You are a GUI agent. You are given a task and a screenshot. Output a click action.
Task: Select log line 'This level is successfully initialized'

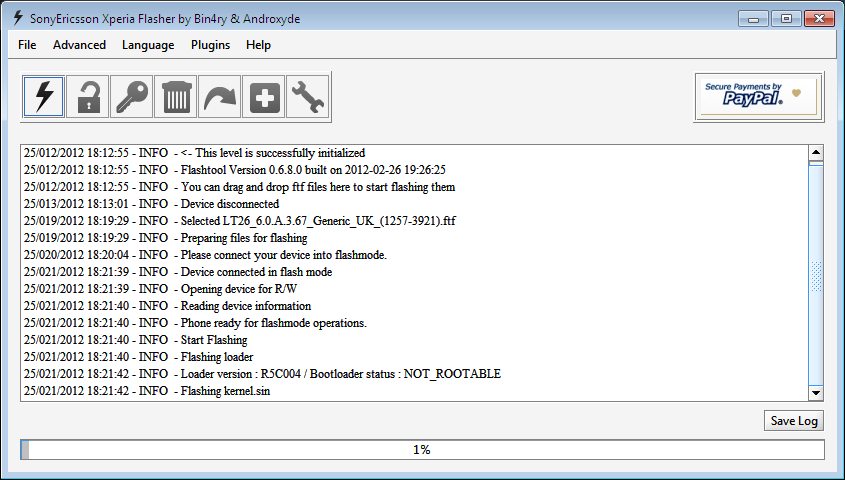[x=195, y=153]
